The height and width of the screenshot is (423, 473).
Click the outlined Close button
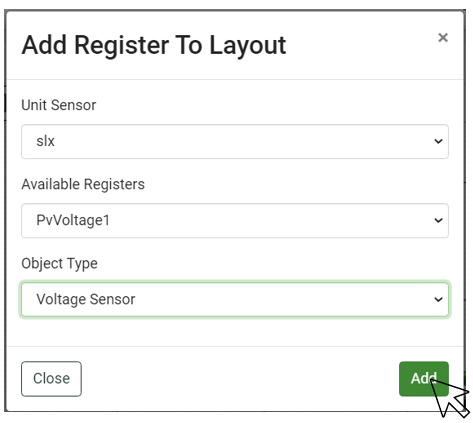point(51,379)
